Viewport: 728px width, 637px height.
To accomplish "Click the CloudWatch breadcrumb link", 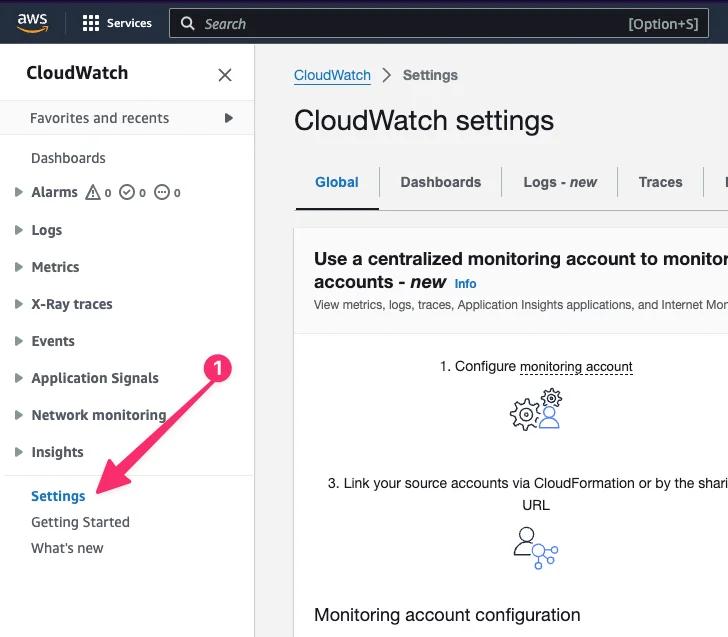I will [332, 75].
